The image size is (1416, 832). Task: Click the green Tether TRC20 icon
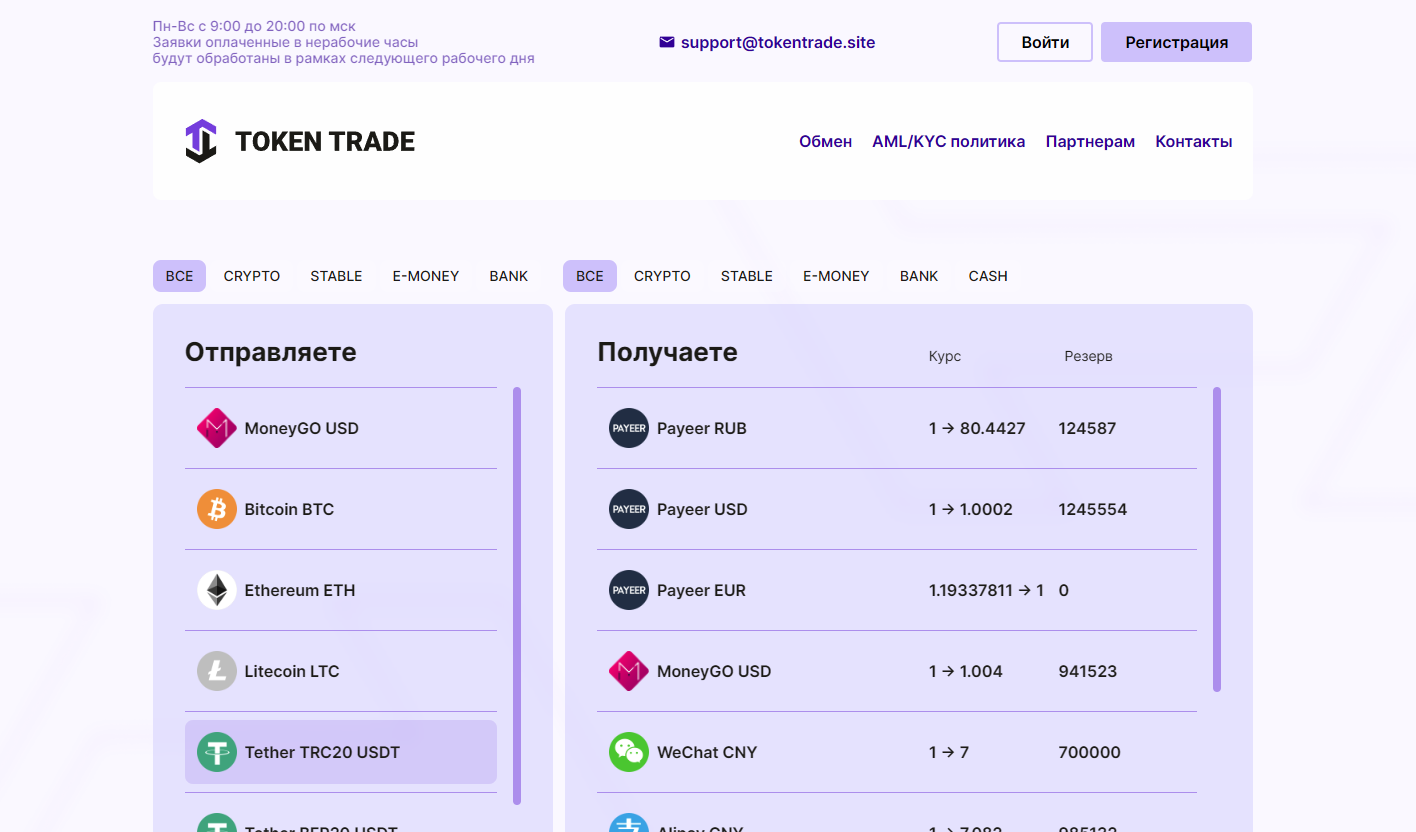217,752
